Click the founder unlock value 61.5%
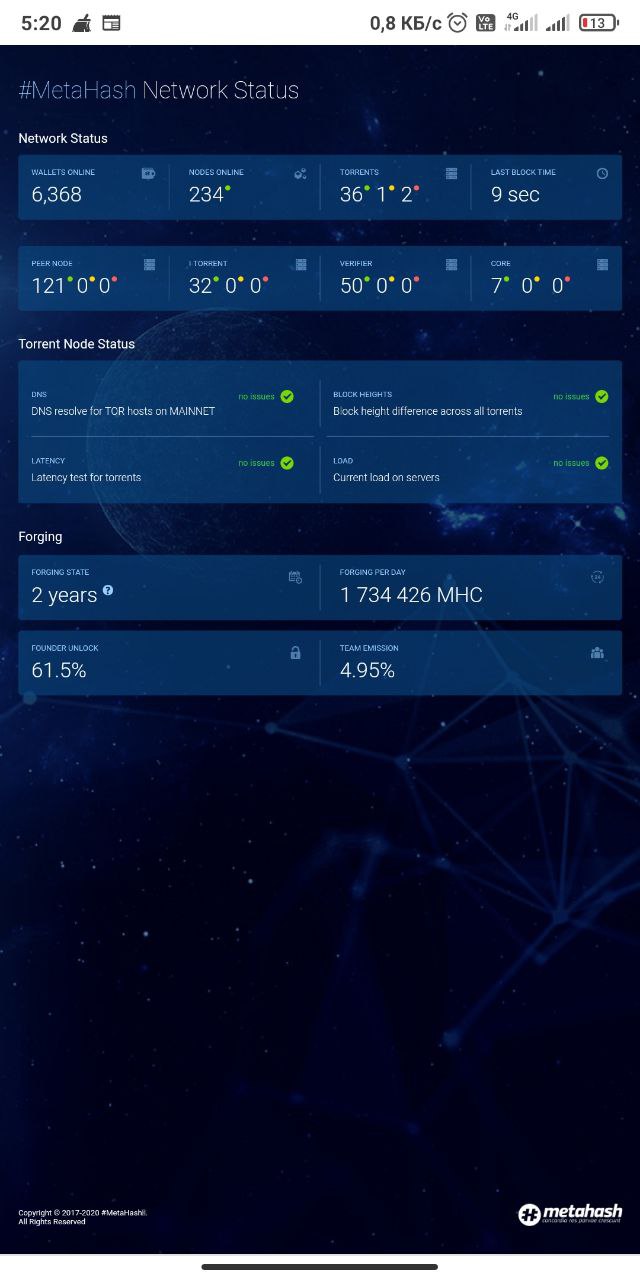The height and width of the screenshot is (1280, 640). pyautogui.click(x=59, y=670)
